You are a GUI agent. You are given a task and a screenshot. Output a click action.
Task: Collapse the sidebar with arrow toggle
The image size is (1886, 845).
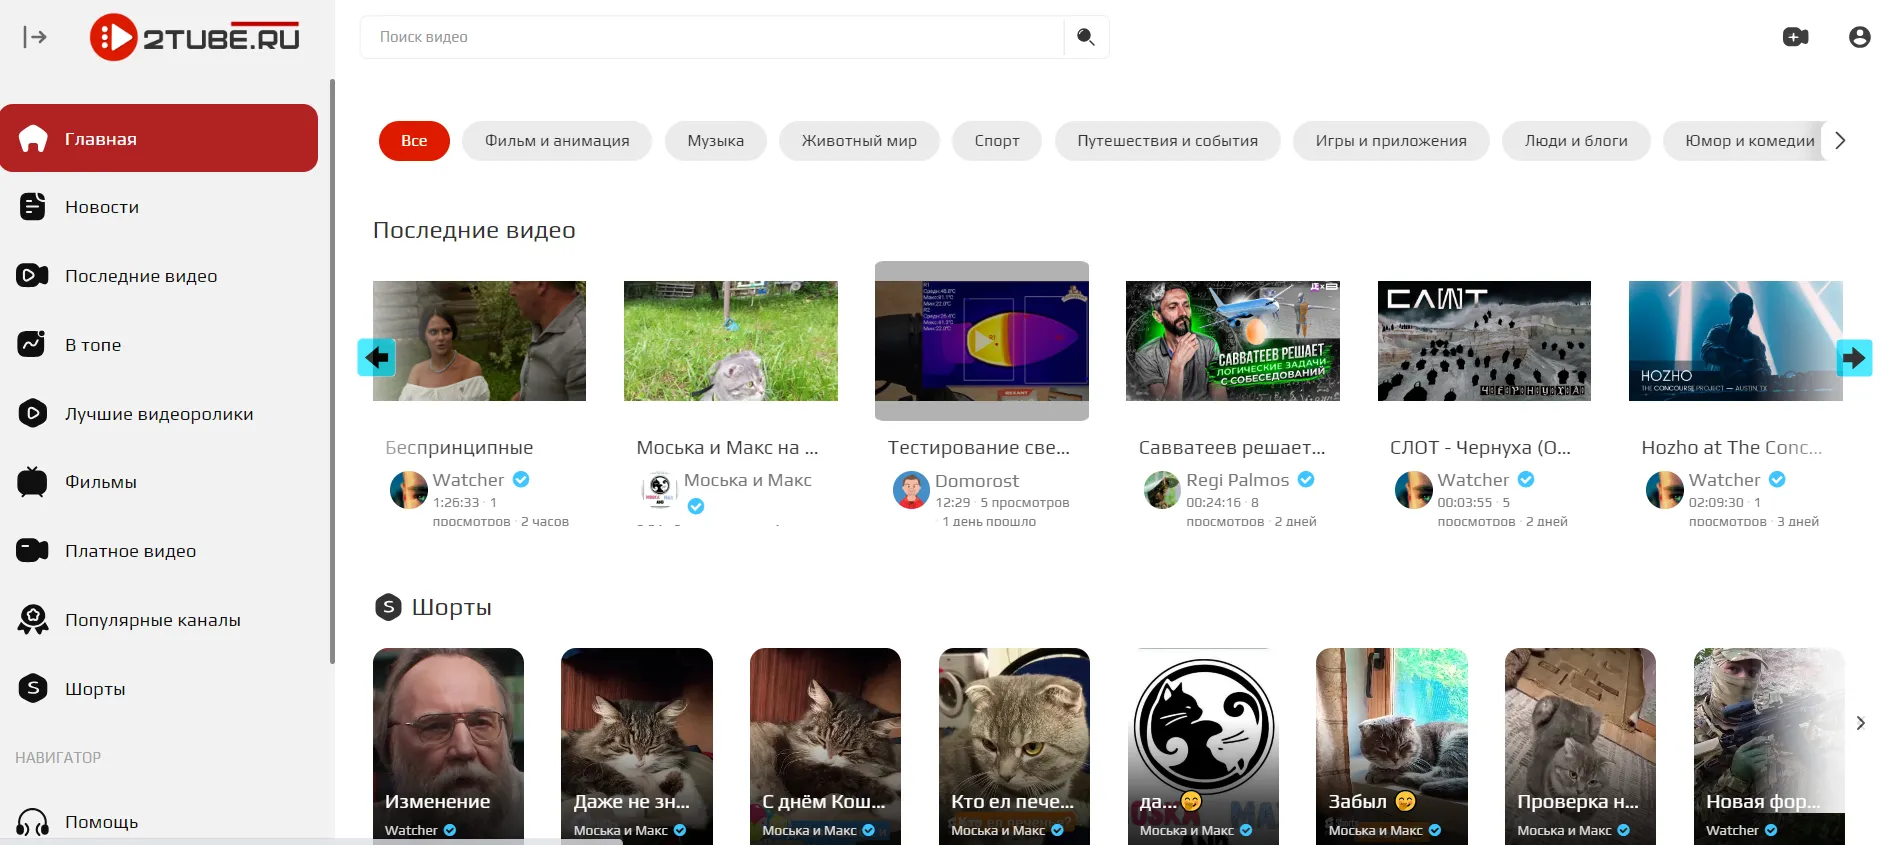click(35, 37)
